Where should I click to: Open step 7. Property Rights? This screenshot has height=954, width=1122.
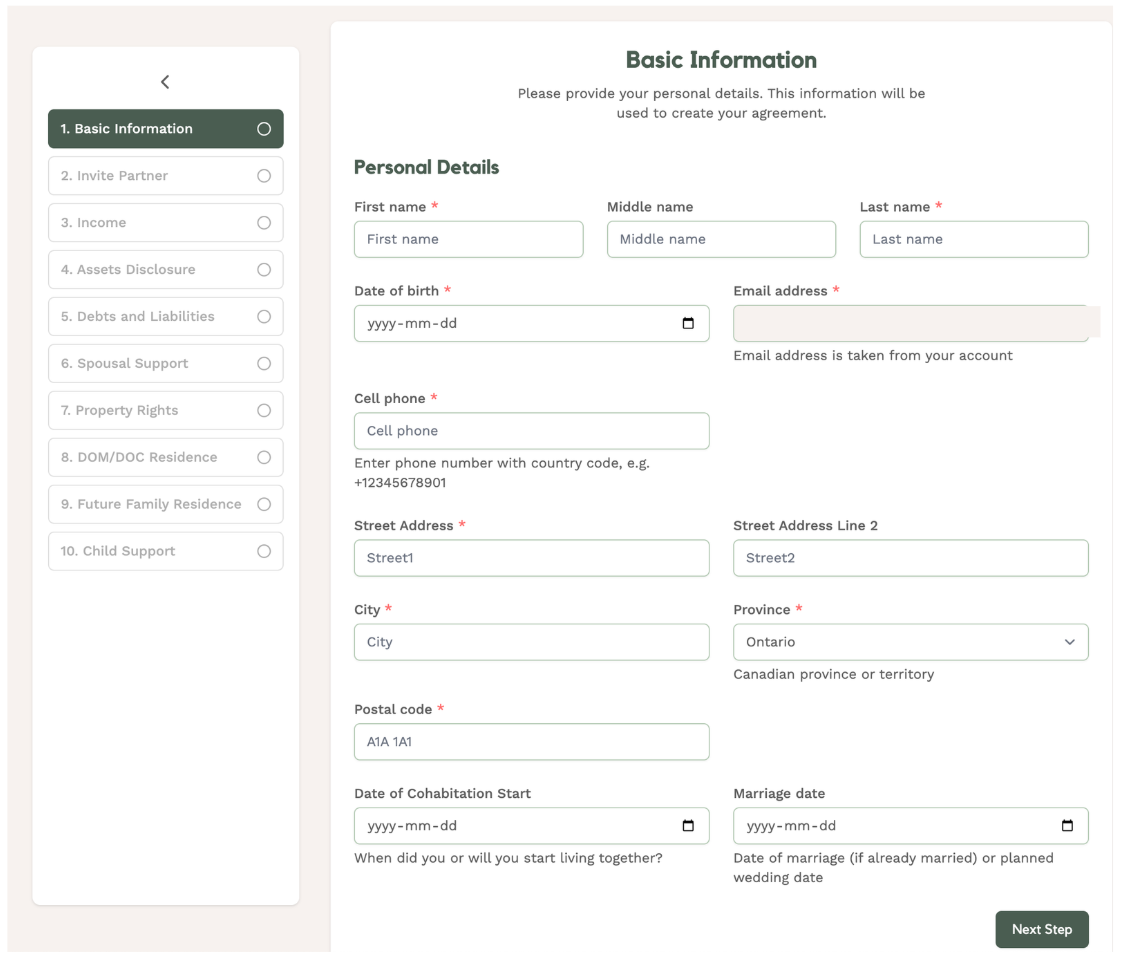click(x=150, y=411)
